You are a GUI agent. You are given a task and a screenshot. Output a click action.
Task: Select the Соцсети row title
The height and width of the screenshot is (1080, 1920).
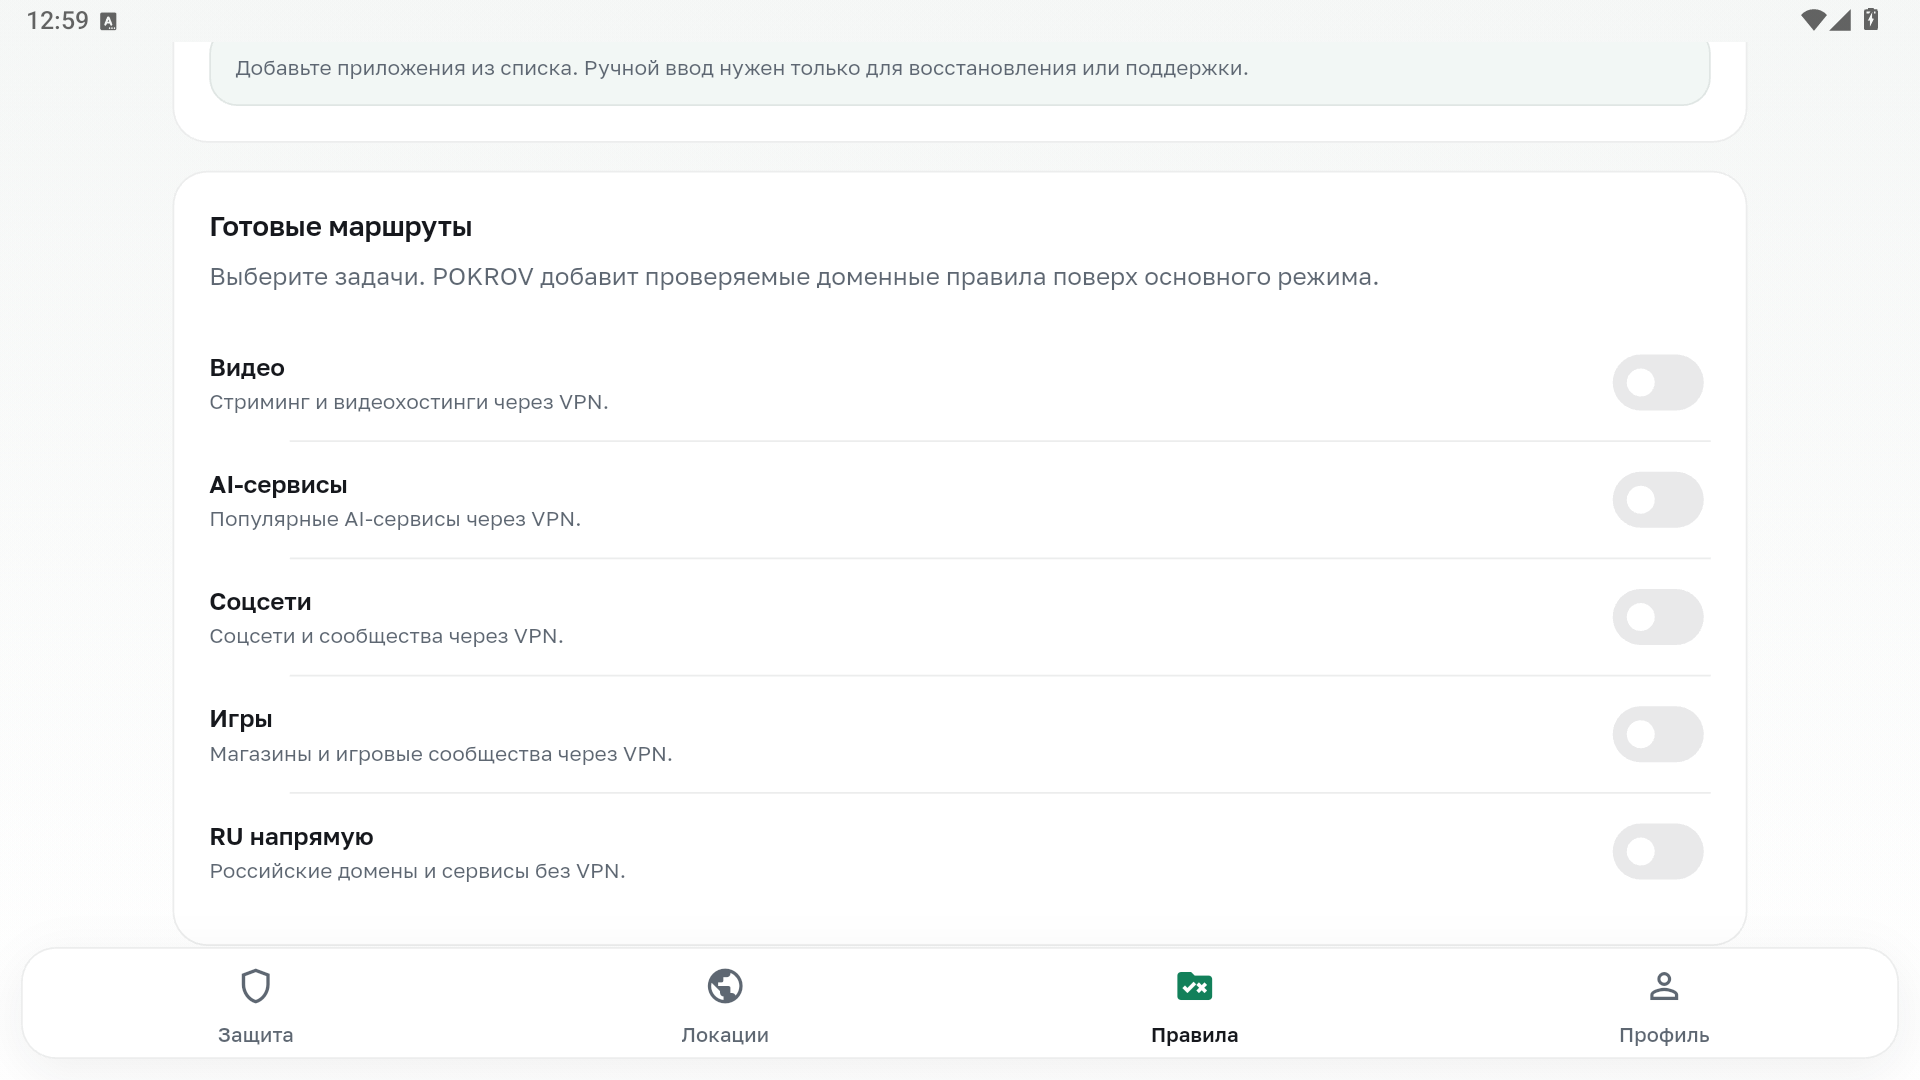coord(260,602)
